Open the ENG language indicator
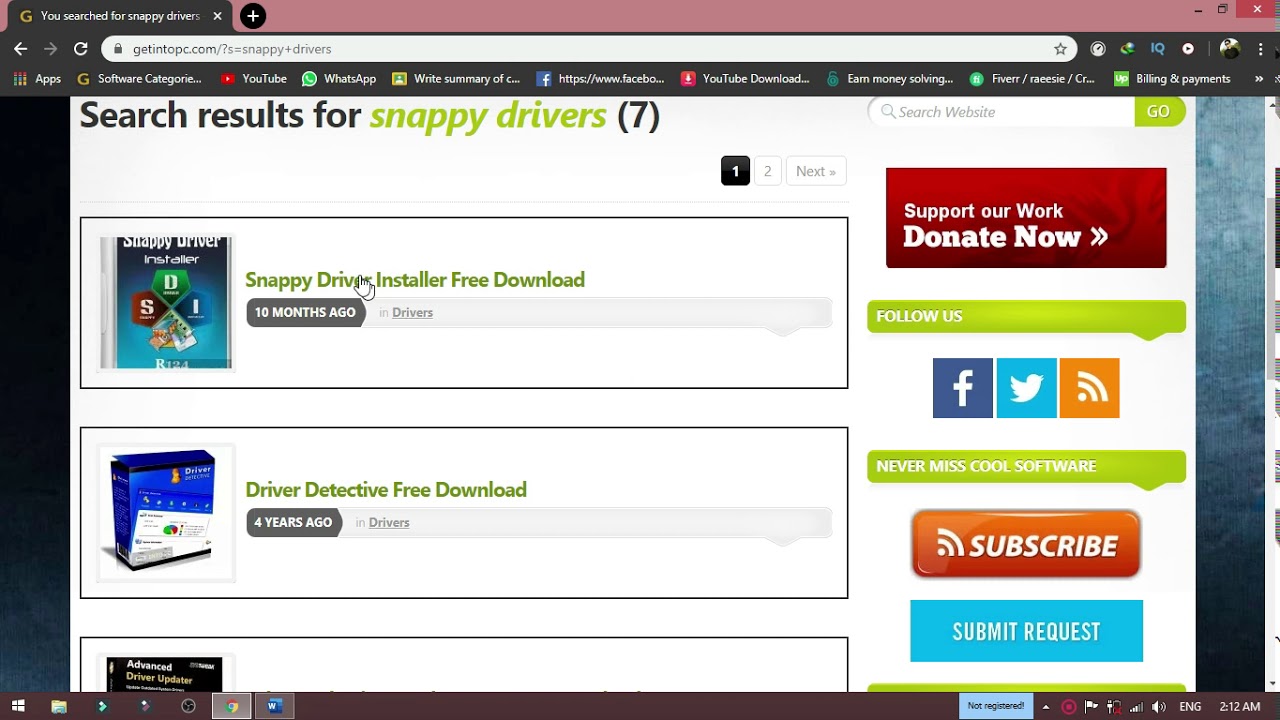This screenshot has height=720, width=1280. pyautogui.click(x=1190, y=707)
